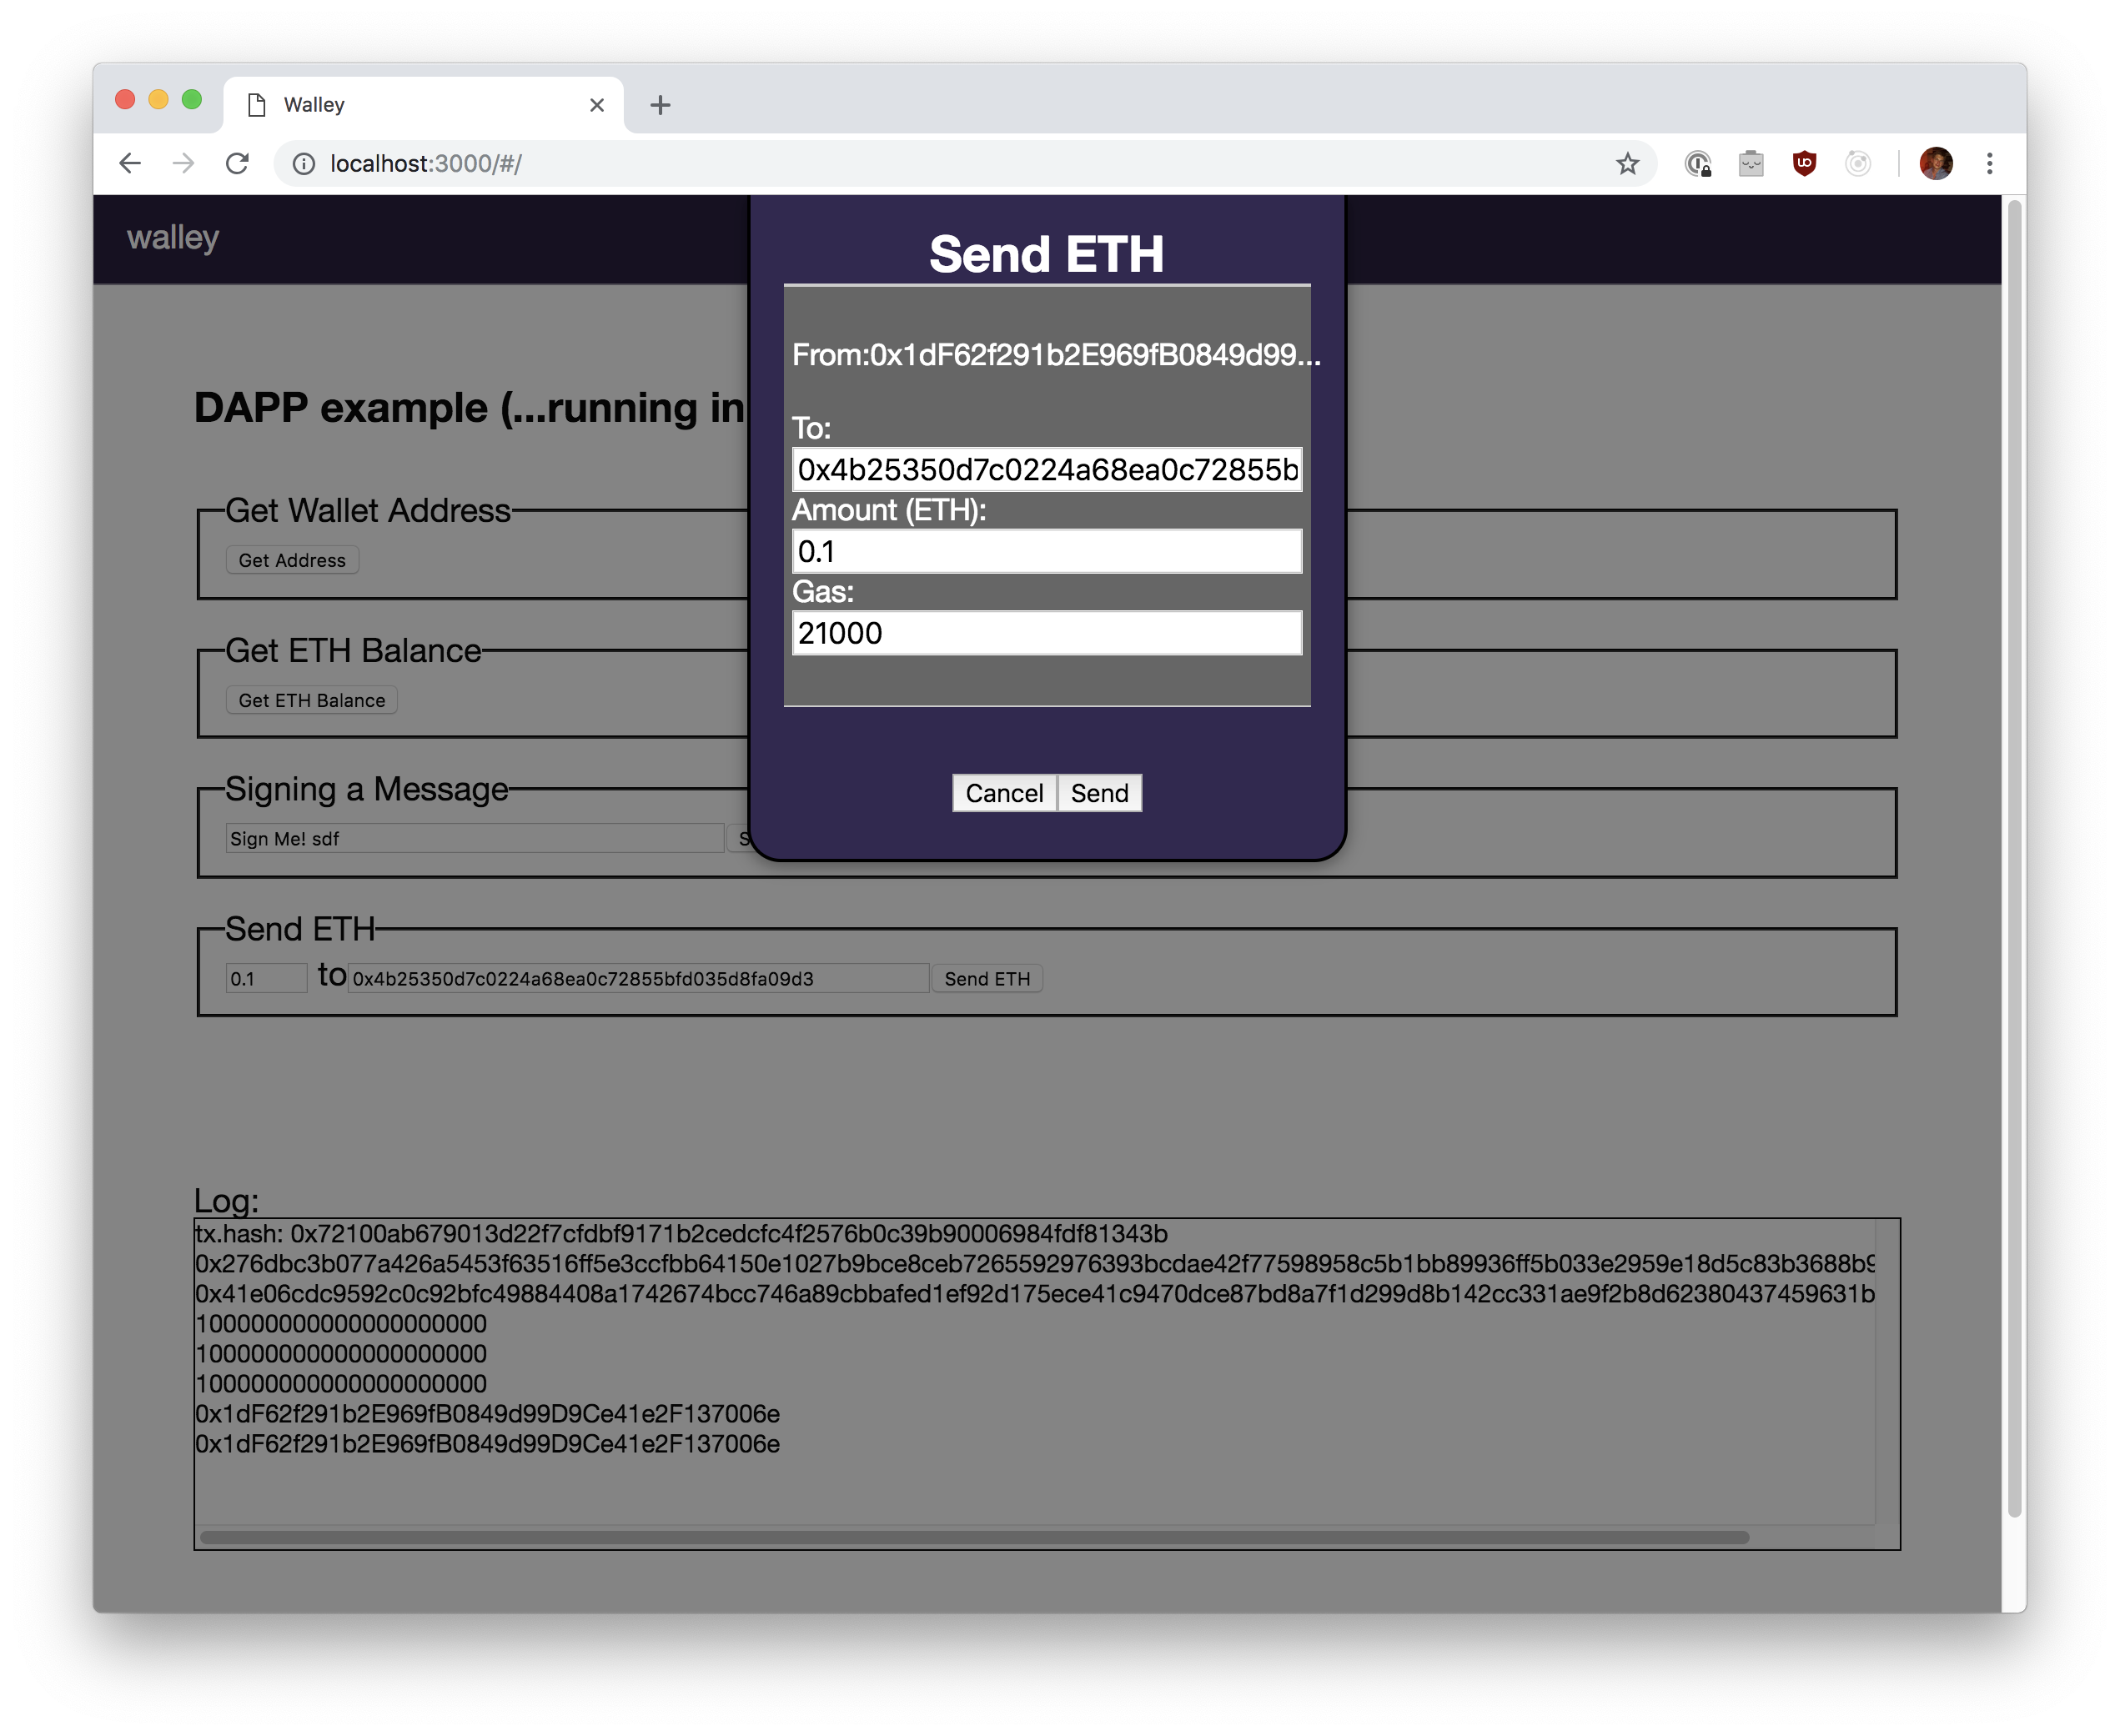Click the Gas input showing 21000
The width and height of the screenshot is (2120, 1736).
pyautogui.click(x=1046, y=633)
